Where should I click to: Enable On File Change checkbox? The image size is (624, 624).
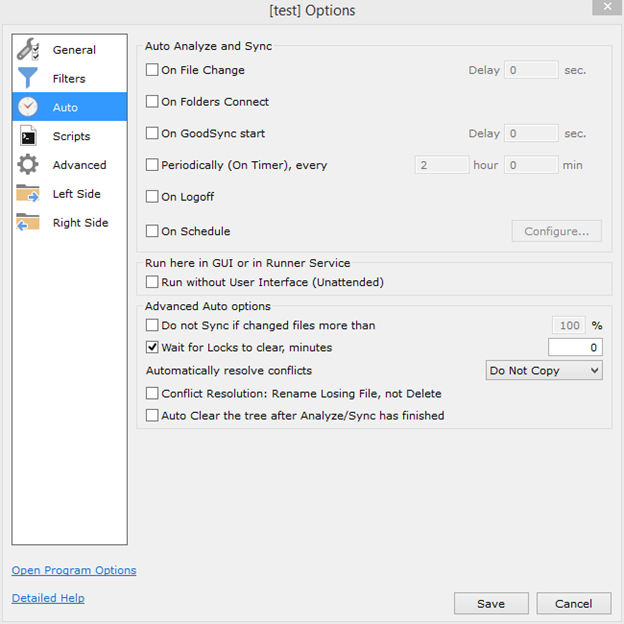[152, 70]
